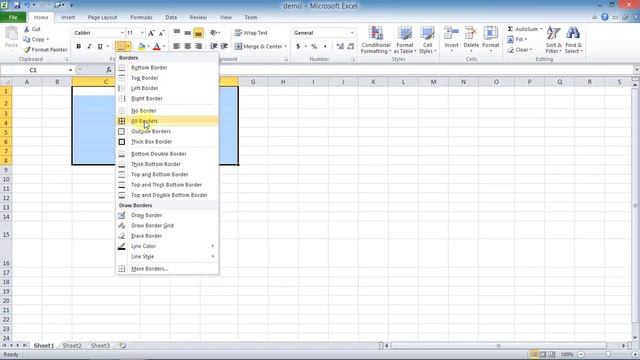This screenshot has width=640, height=360.
Task: Click the Align Text Right icon
Action: click(x=198, y=47)
